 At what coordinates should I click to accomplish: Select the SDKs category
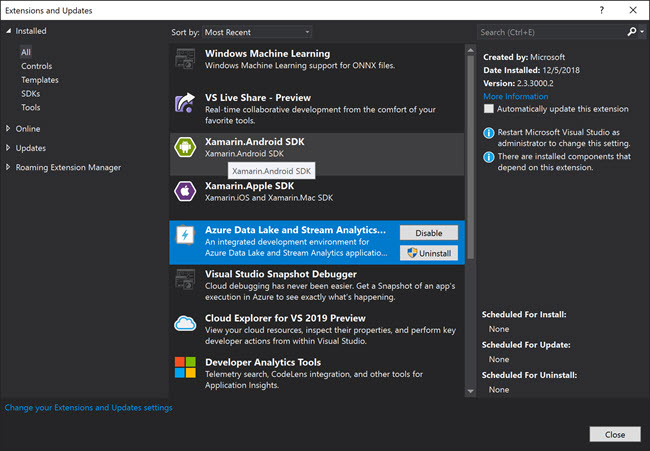pyautogui.click(x=31, y=94)
